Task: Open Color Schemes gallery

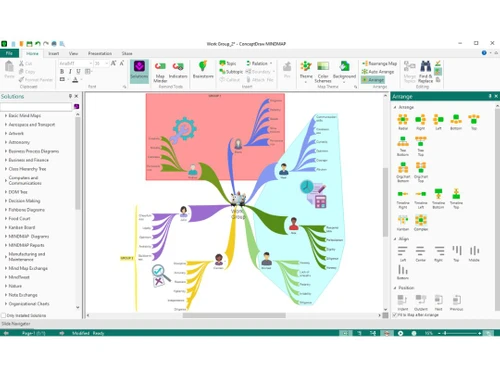Action: click(323, 71)
